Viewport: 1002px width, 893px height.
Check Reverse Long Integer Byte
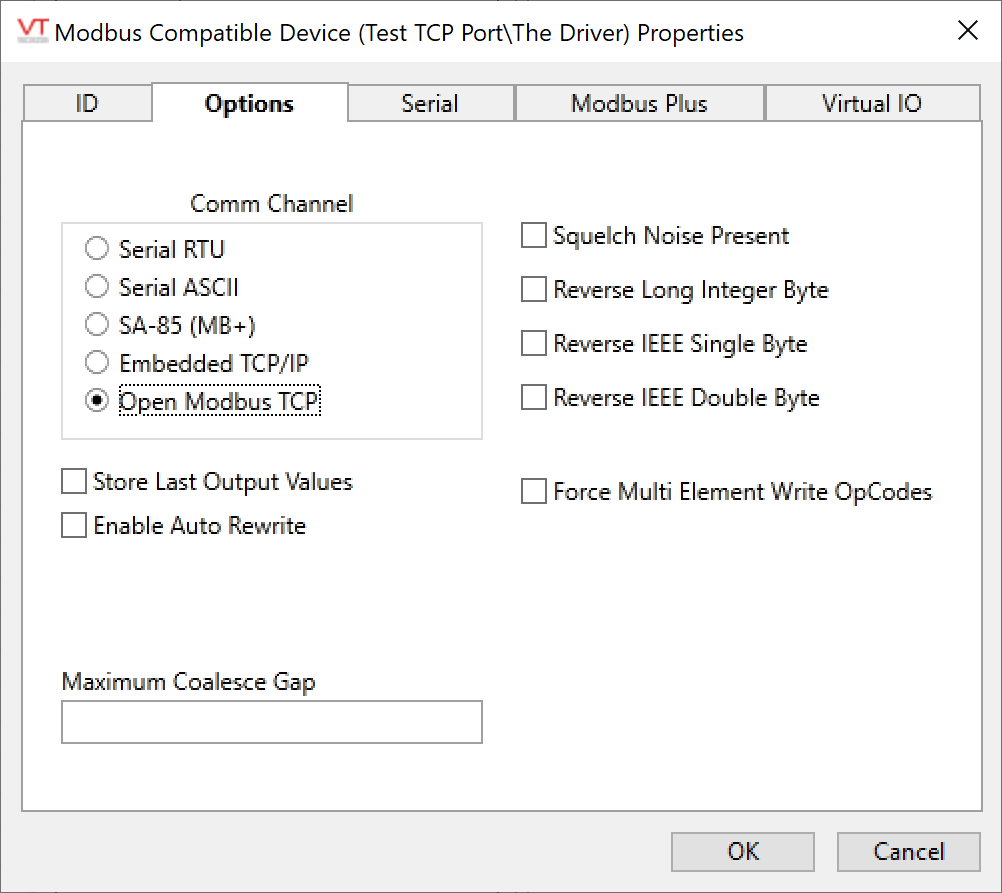(534, 290)
